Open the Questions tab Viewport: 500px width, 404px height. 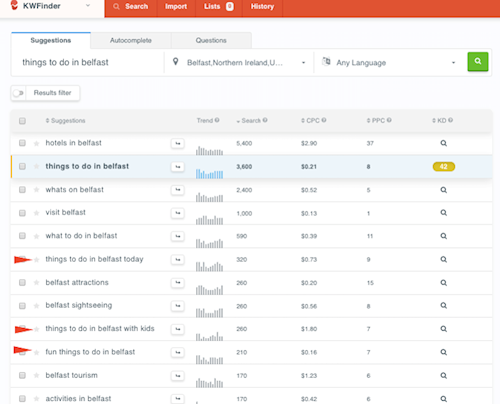pyautogui.click(x=211, y=40)
